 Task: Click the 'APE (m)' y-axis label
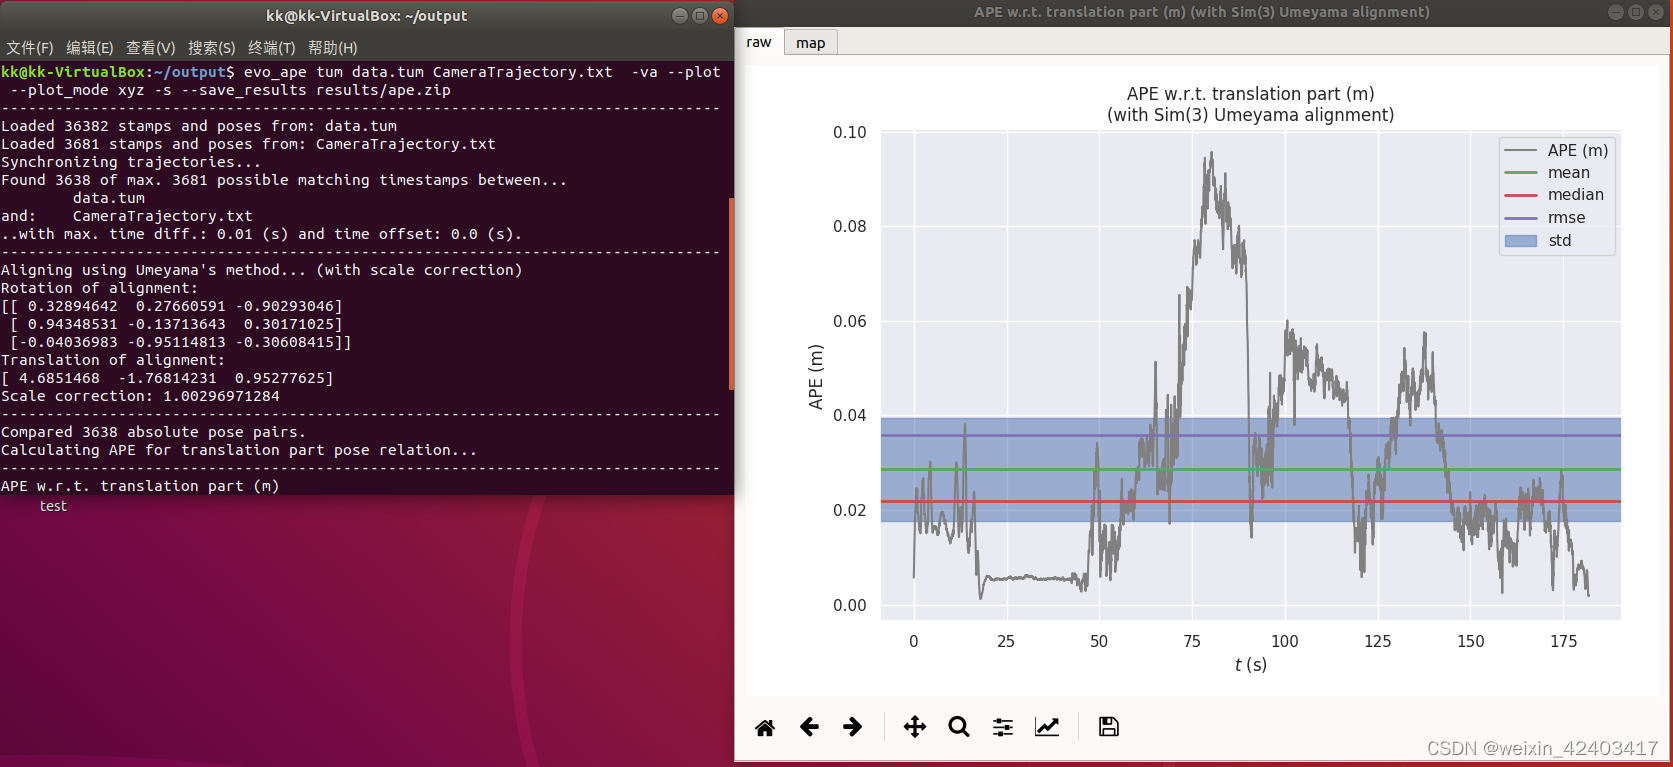(x=816, y=377)
